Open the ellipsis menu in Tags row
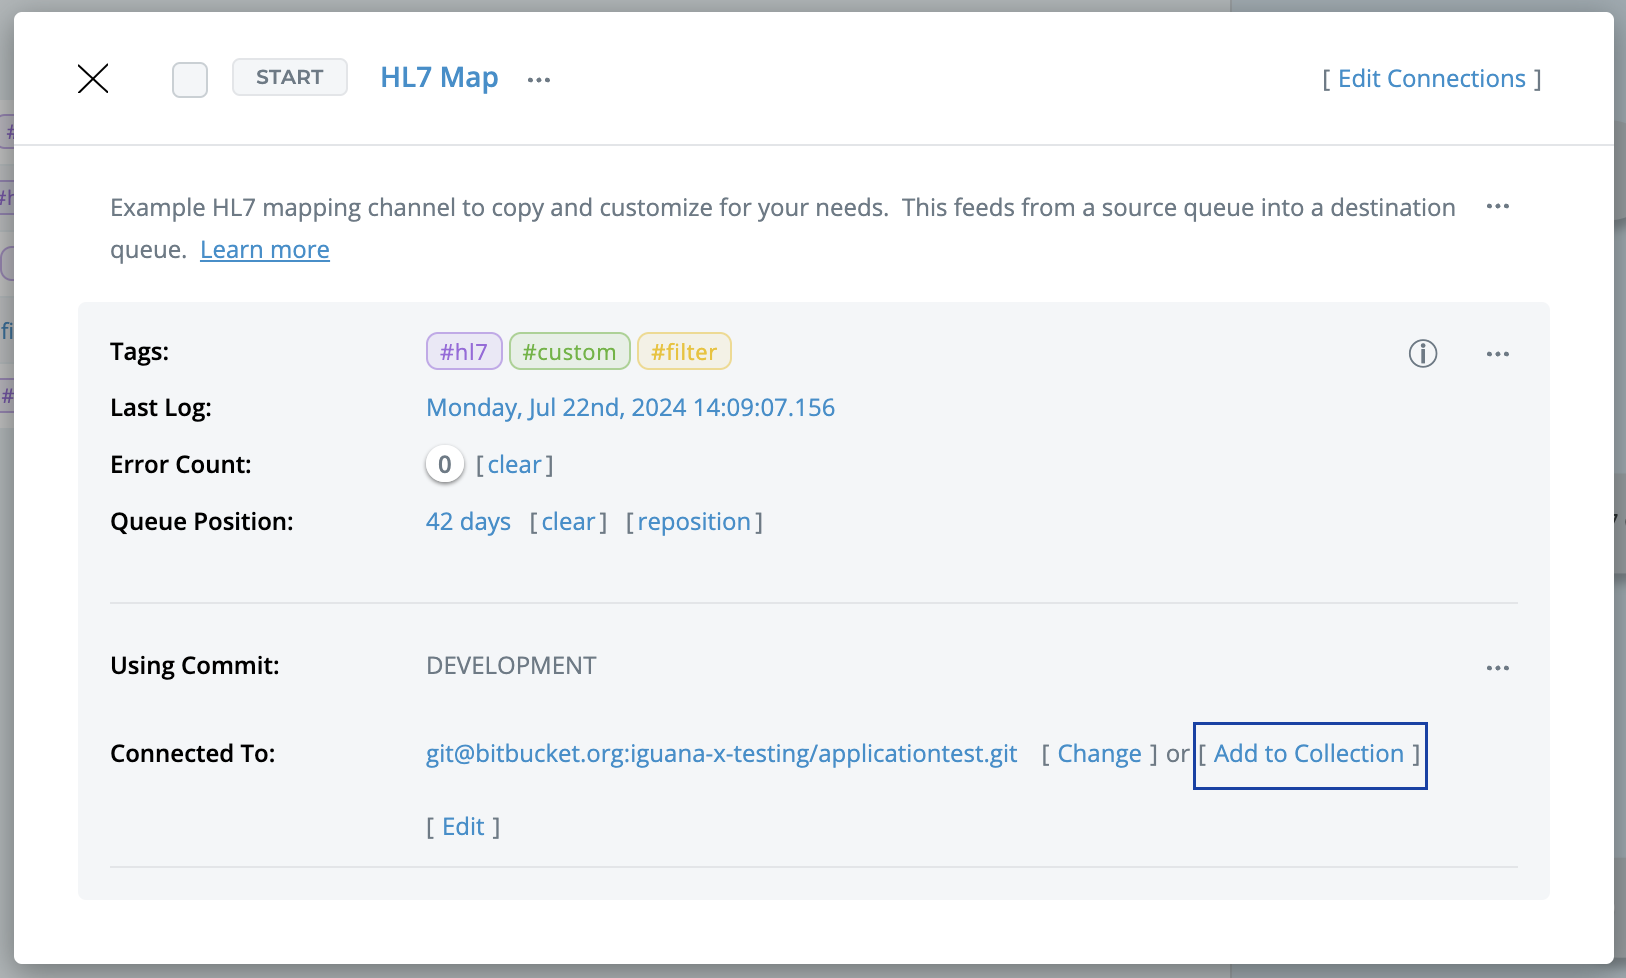 1497,354
